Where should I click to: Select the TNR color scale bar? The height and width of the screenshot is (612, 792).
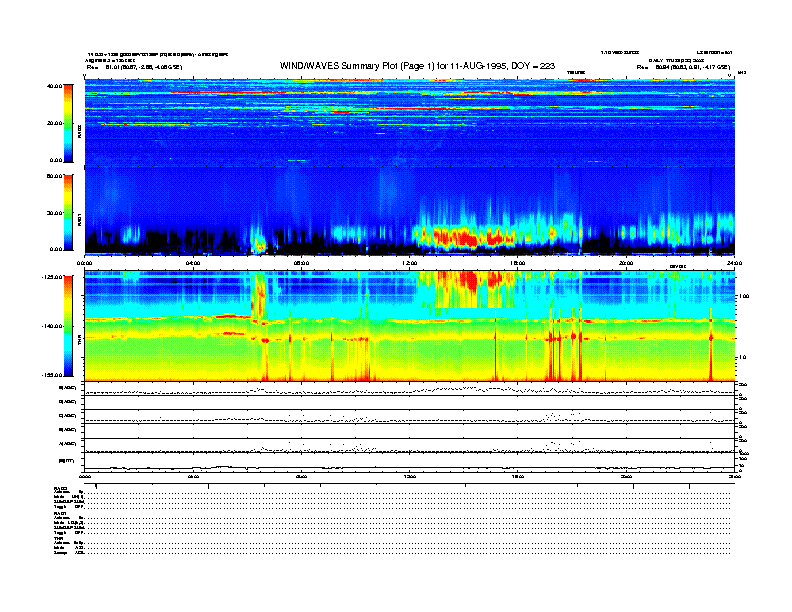click(68, 326)
